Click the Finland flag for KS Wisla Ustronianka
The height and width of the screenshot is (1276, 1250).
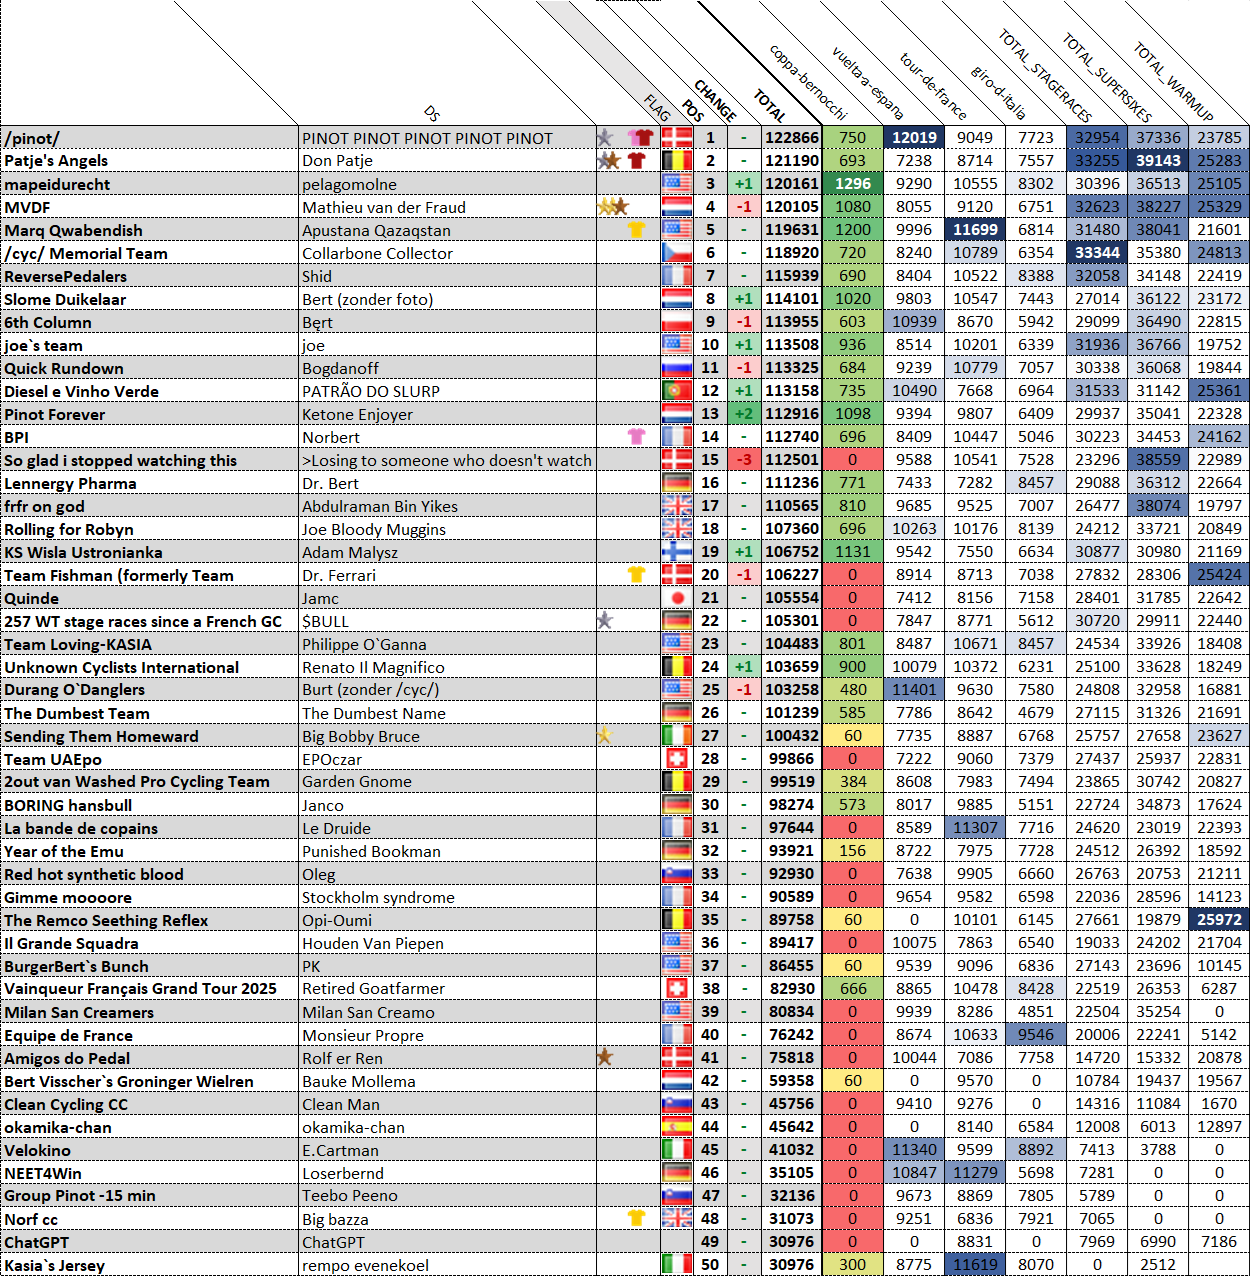pyautogui.click(x=677, y=552)
